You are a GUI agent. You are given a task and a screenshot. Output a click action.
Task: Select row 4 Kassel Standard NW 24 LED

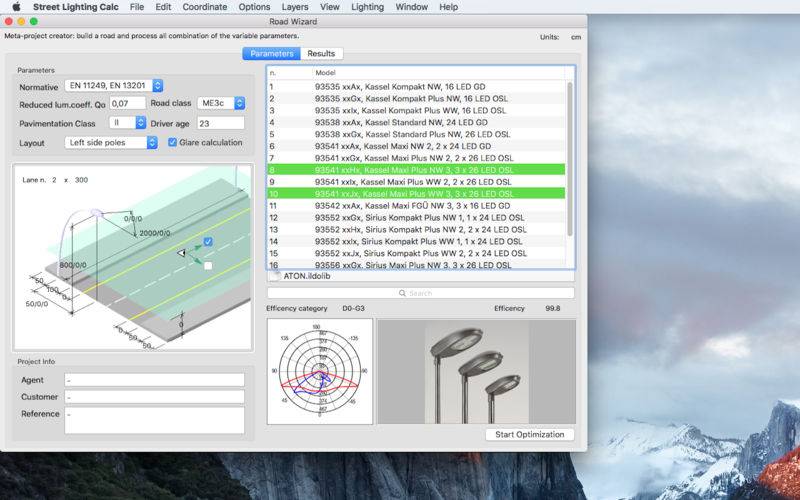click(416, 122)
